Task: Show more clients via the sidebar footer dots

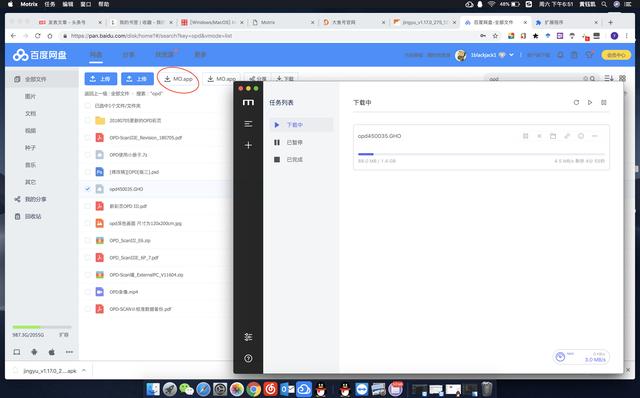Action: coord(69,352)
